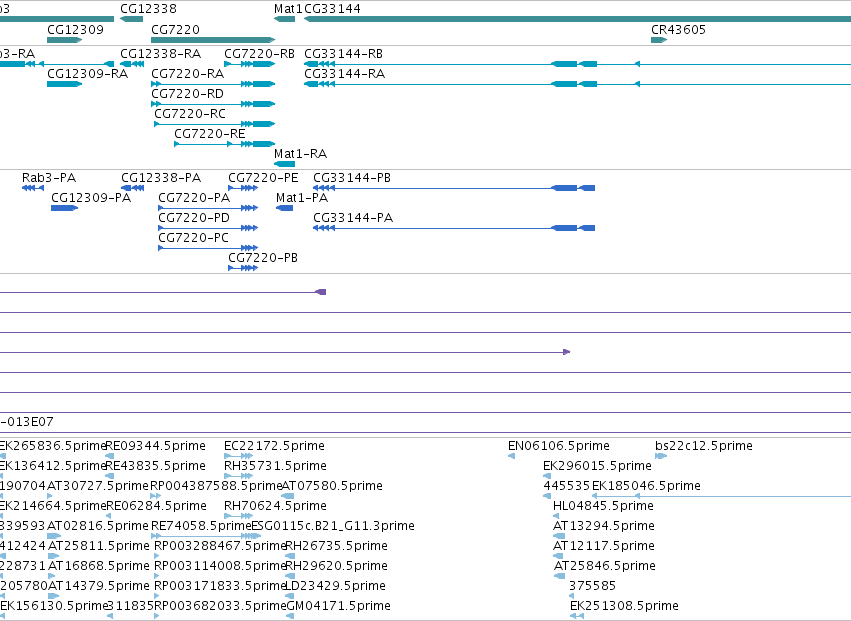Click transcript CG12338-RA label
851x621 pixels.
pos(161,54)
